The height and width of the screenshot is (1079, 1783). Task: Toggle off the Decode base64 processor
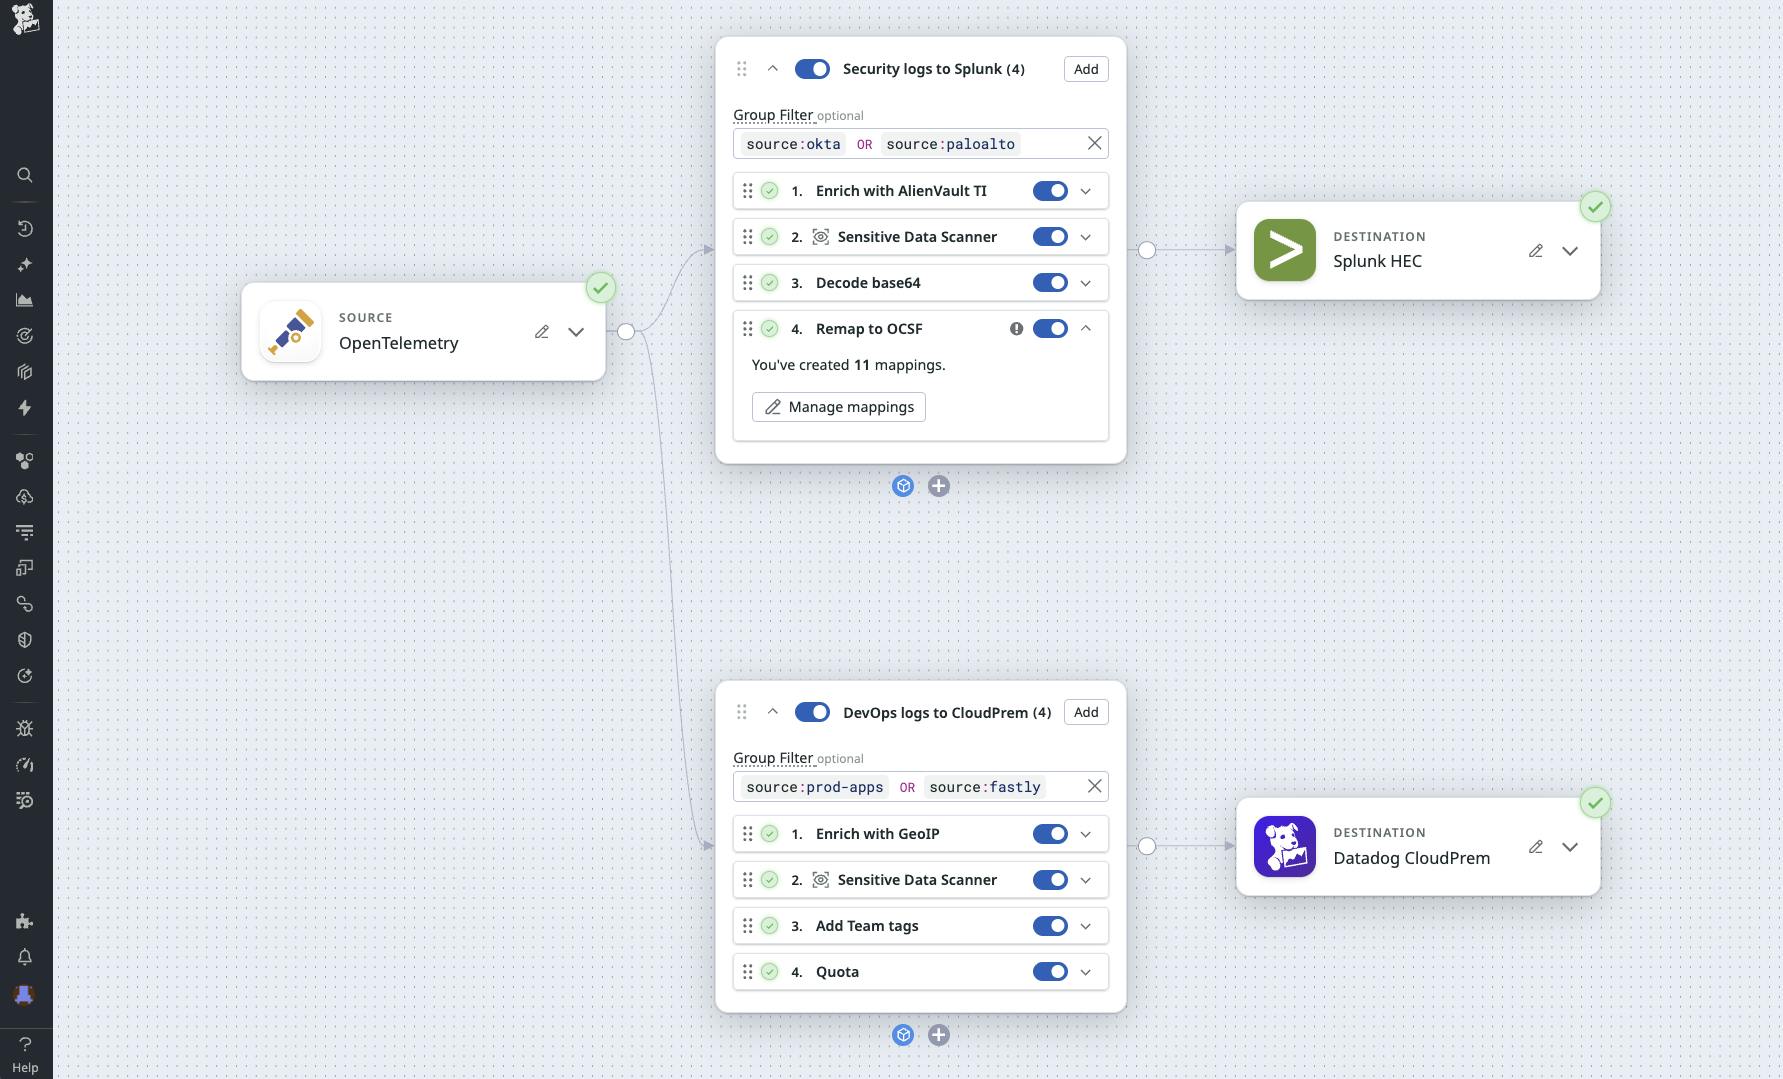[1050, 282]
